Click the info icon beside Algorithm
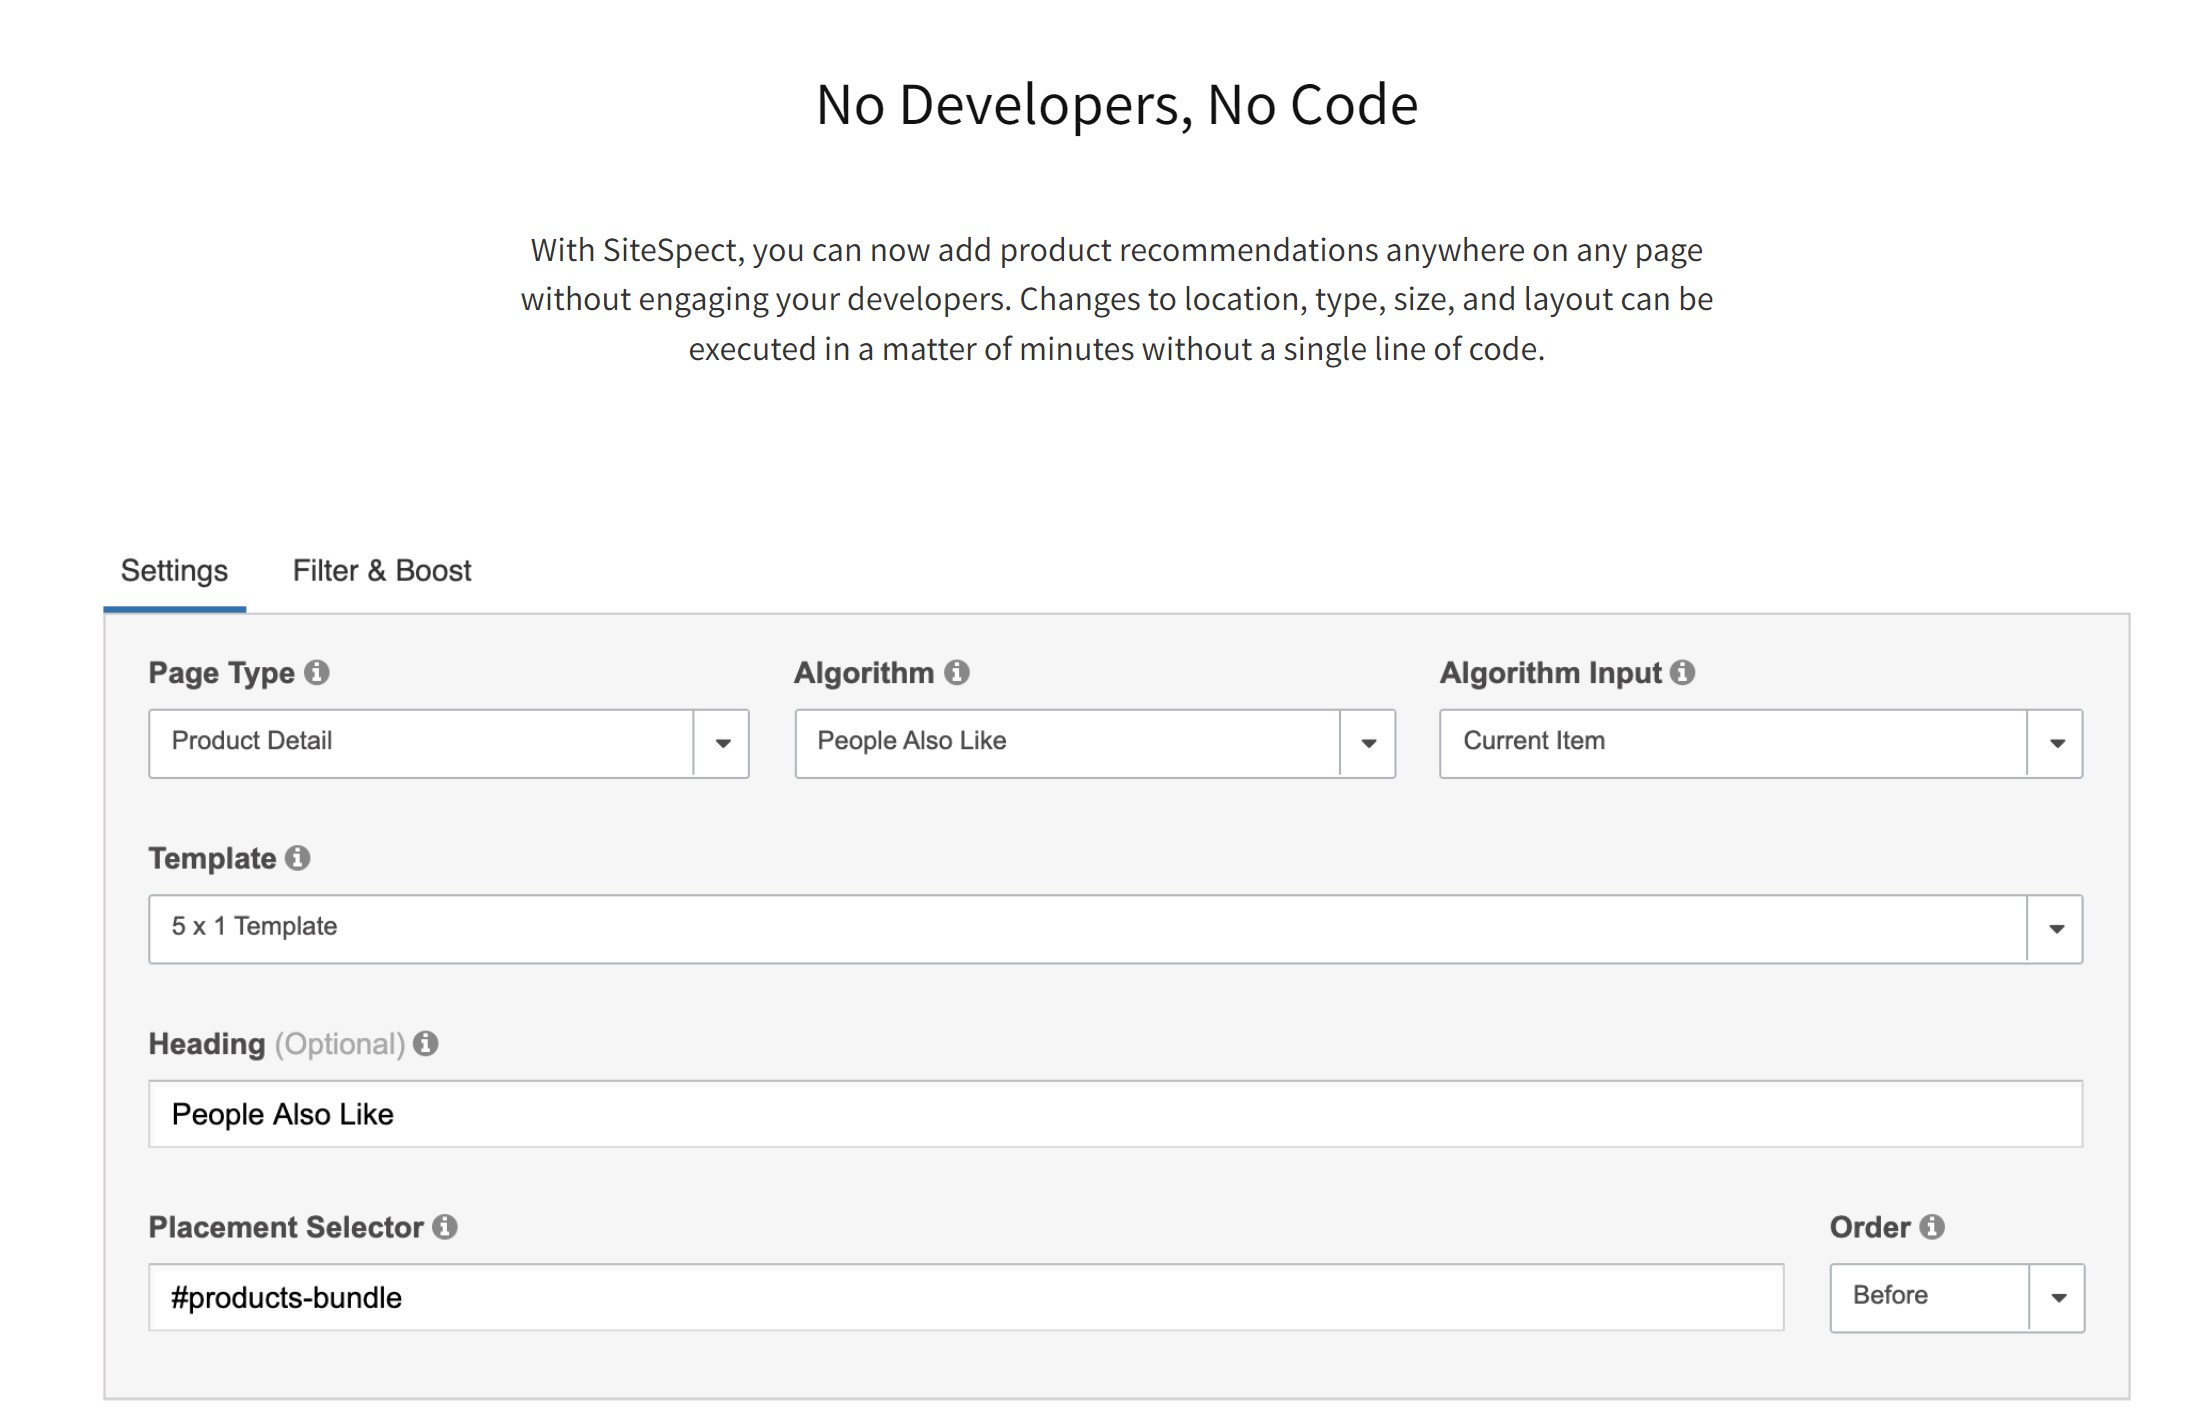Screen dimensions: 2200x1424 [x=959, y=673]
